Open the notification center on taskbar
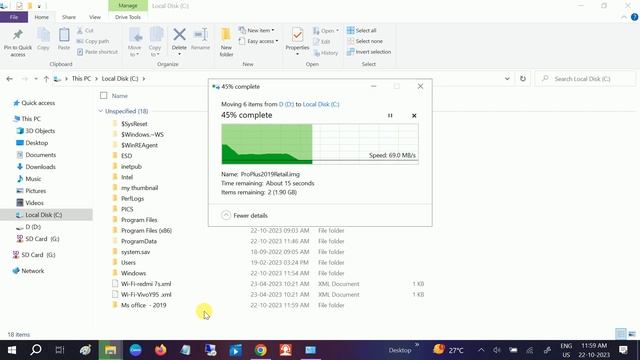This screenshot has width=640, height=360. point(623,350)
